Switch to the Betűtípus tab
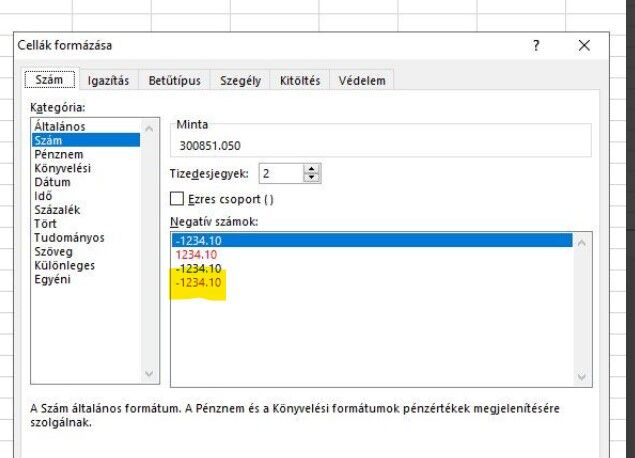Viewport: 635px width, 458px height. tap(175, 81)
